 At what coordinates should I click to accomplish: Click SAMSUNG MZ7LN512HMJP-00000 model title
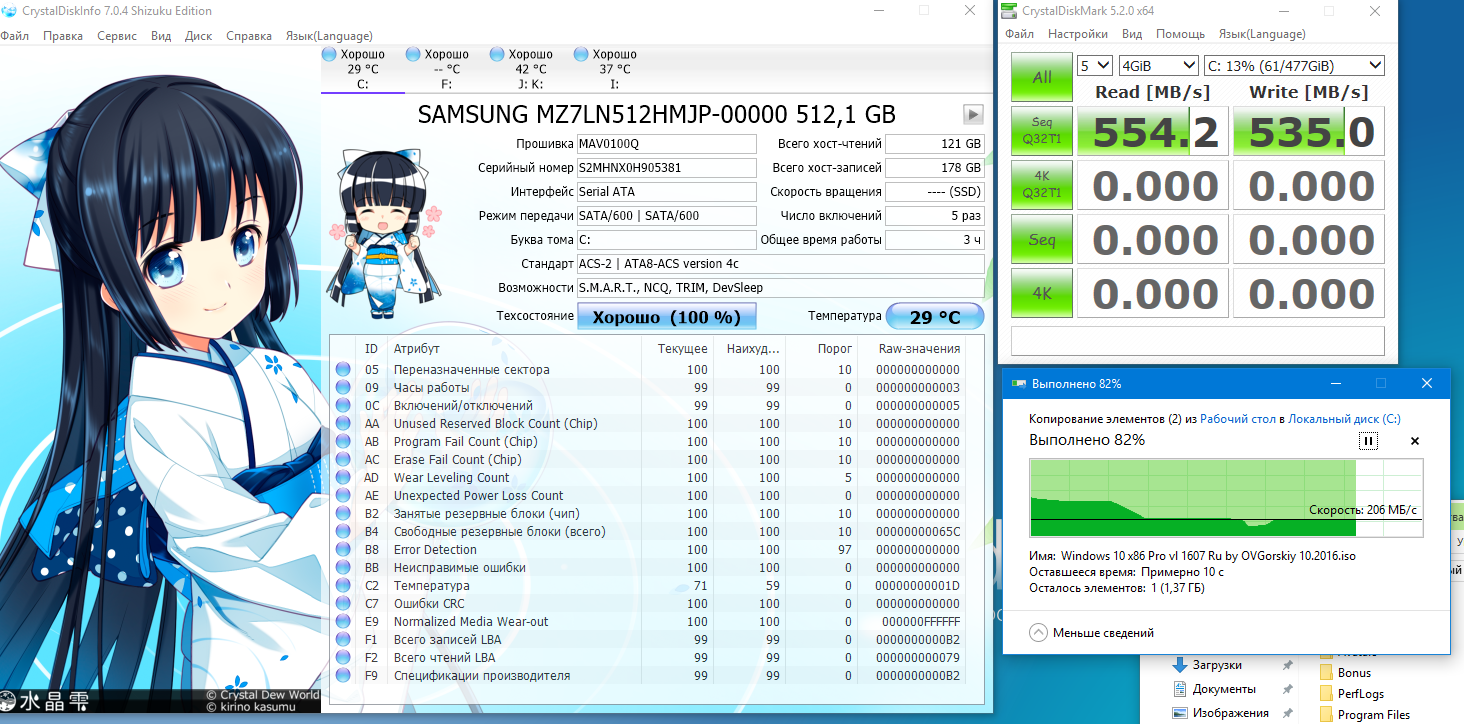[x=656, y=114]
